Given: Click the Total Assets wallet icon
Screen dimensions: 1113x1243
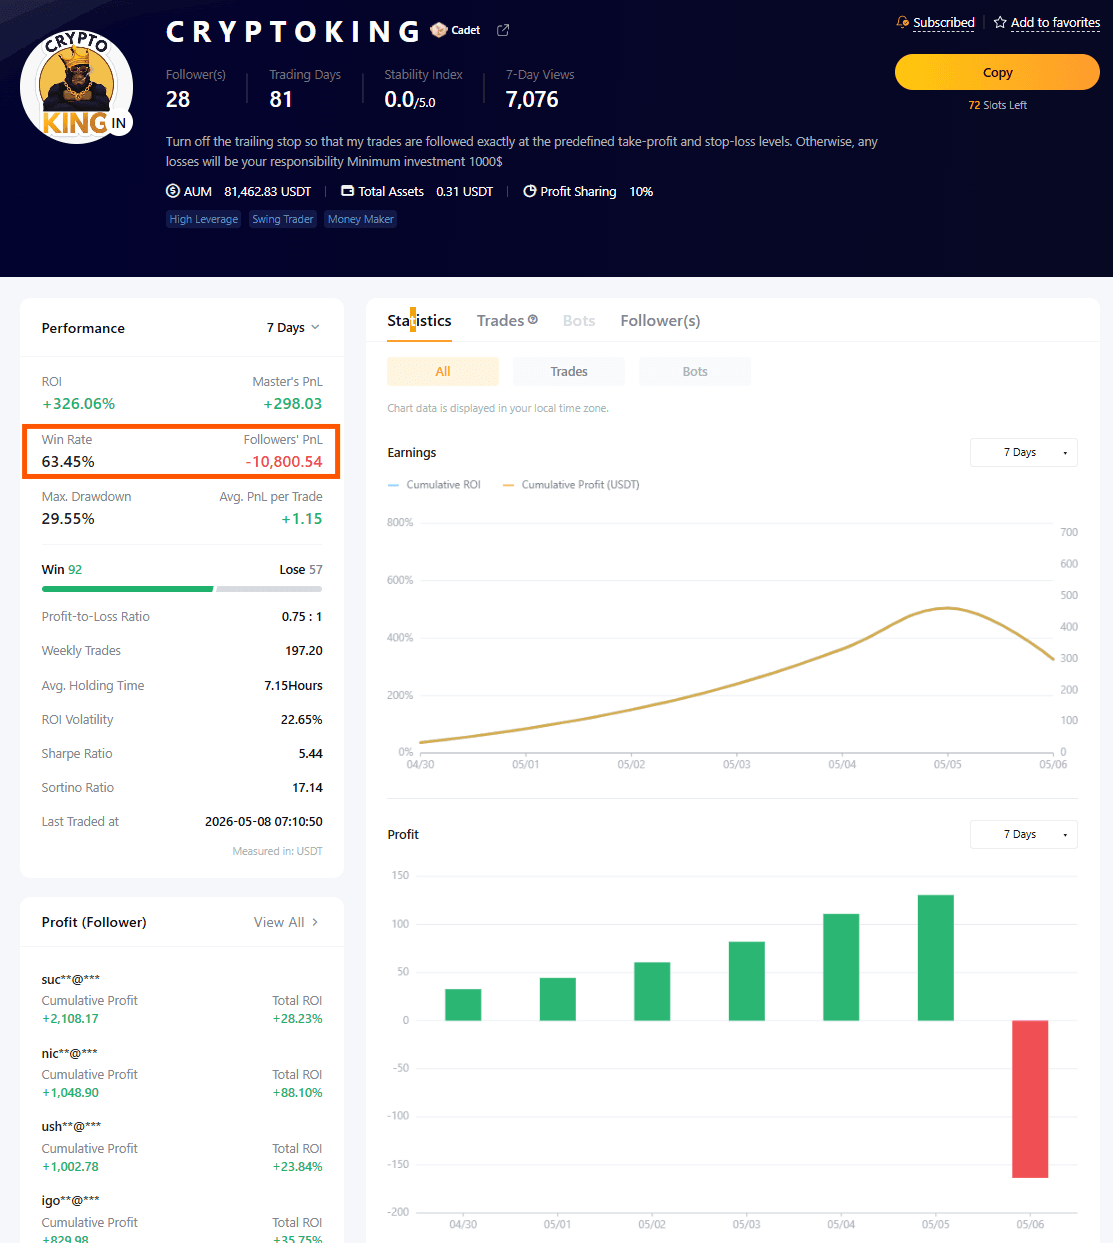Looking at the screenshot, I should point(347,191).
